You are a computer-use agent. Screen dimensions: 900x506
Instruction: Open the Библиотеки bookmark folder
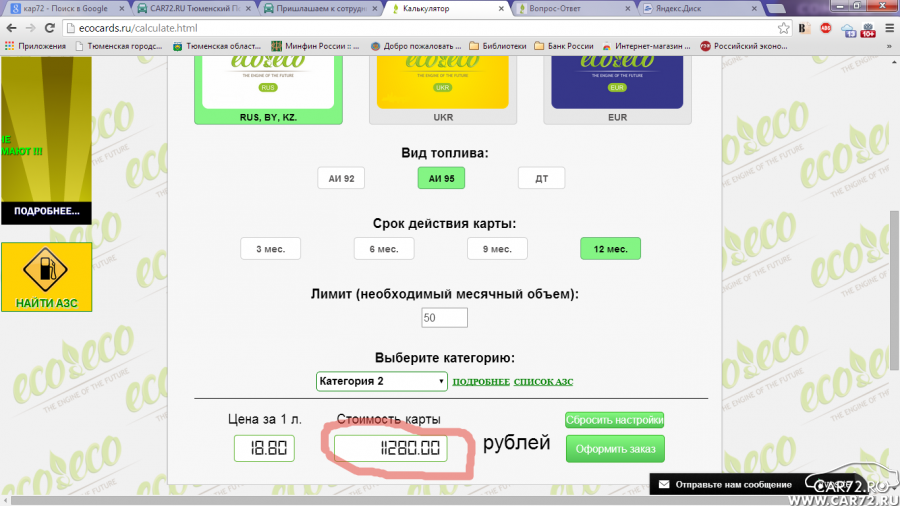point(498,46)
